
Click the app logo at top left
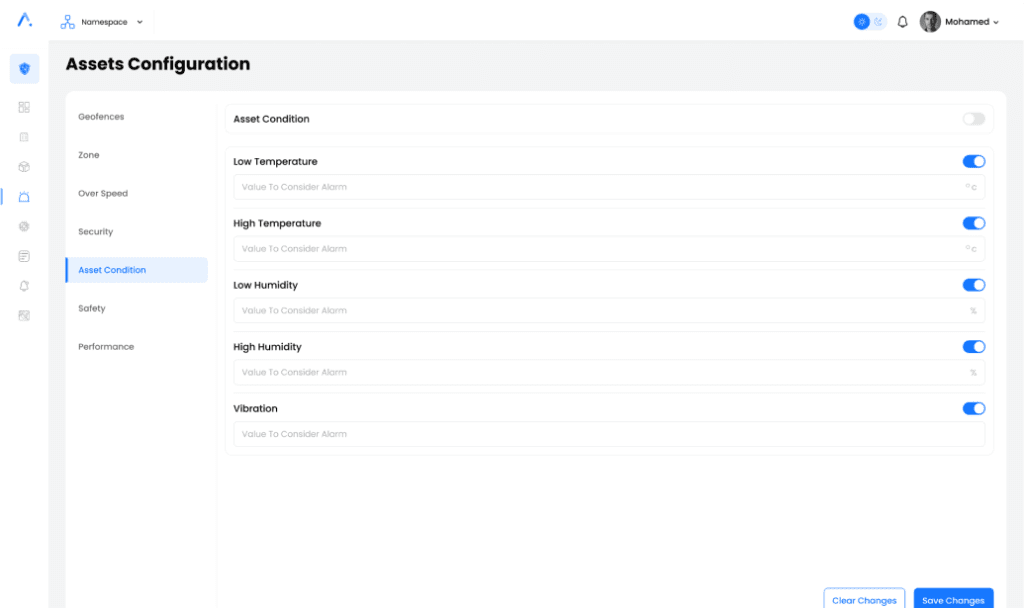[24, 21]
